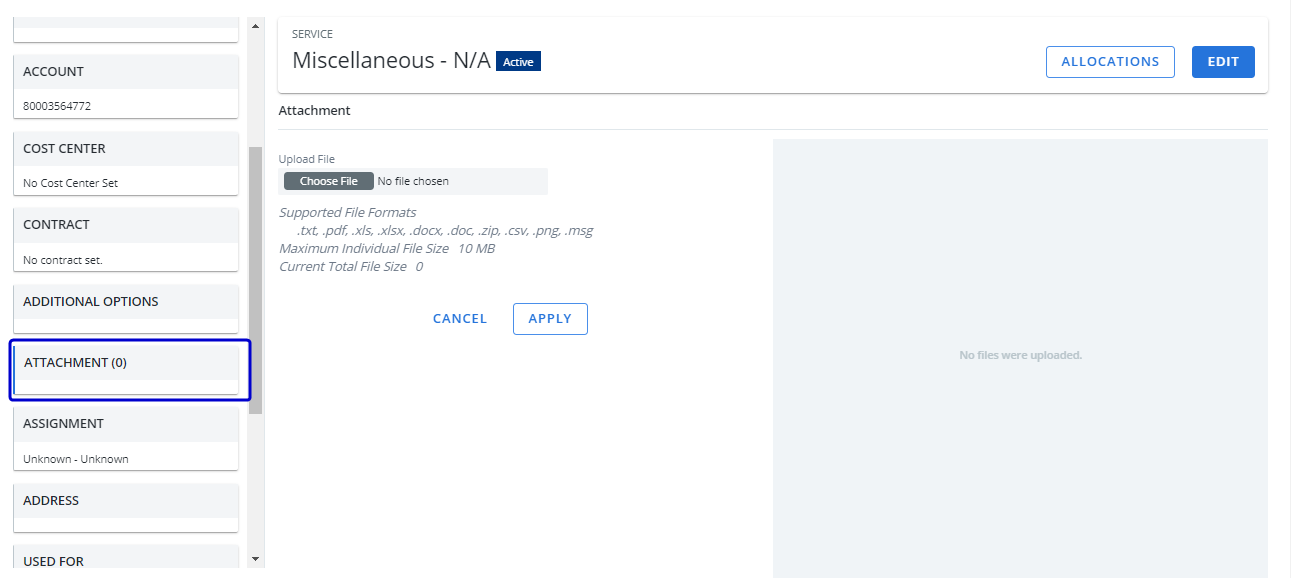Select the Cost Center section
The height and width of the screenshot is (578, 1291).
coord(125,149)
